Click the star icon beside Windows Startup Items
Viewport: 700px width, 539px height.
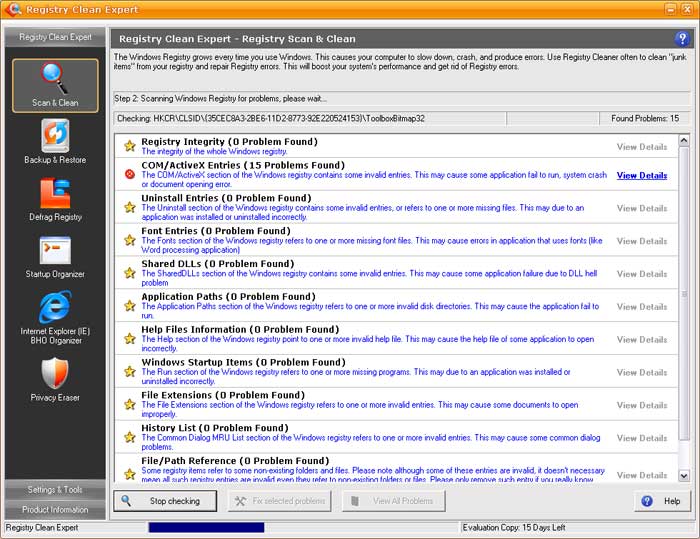tap(130, 372)
